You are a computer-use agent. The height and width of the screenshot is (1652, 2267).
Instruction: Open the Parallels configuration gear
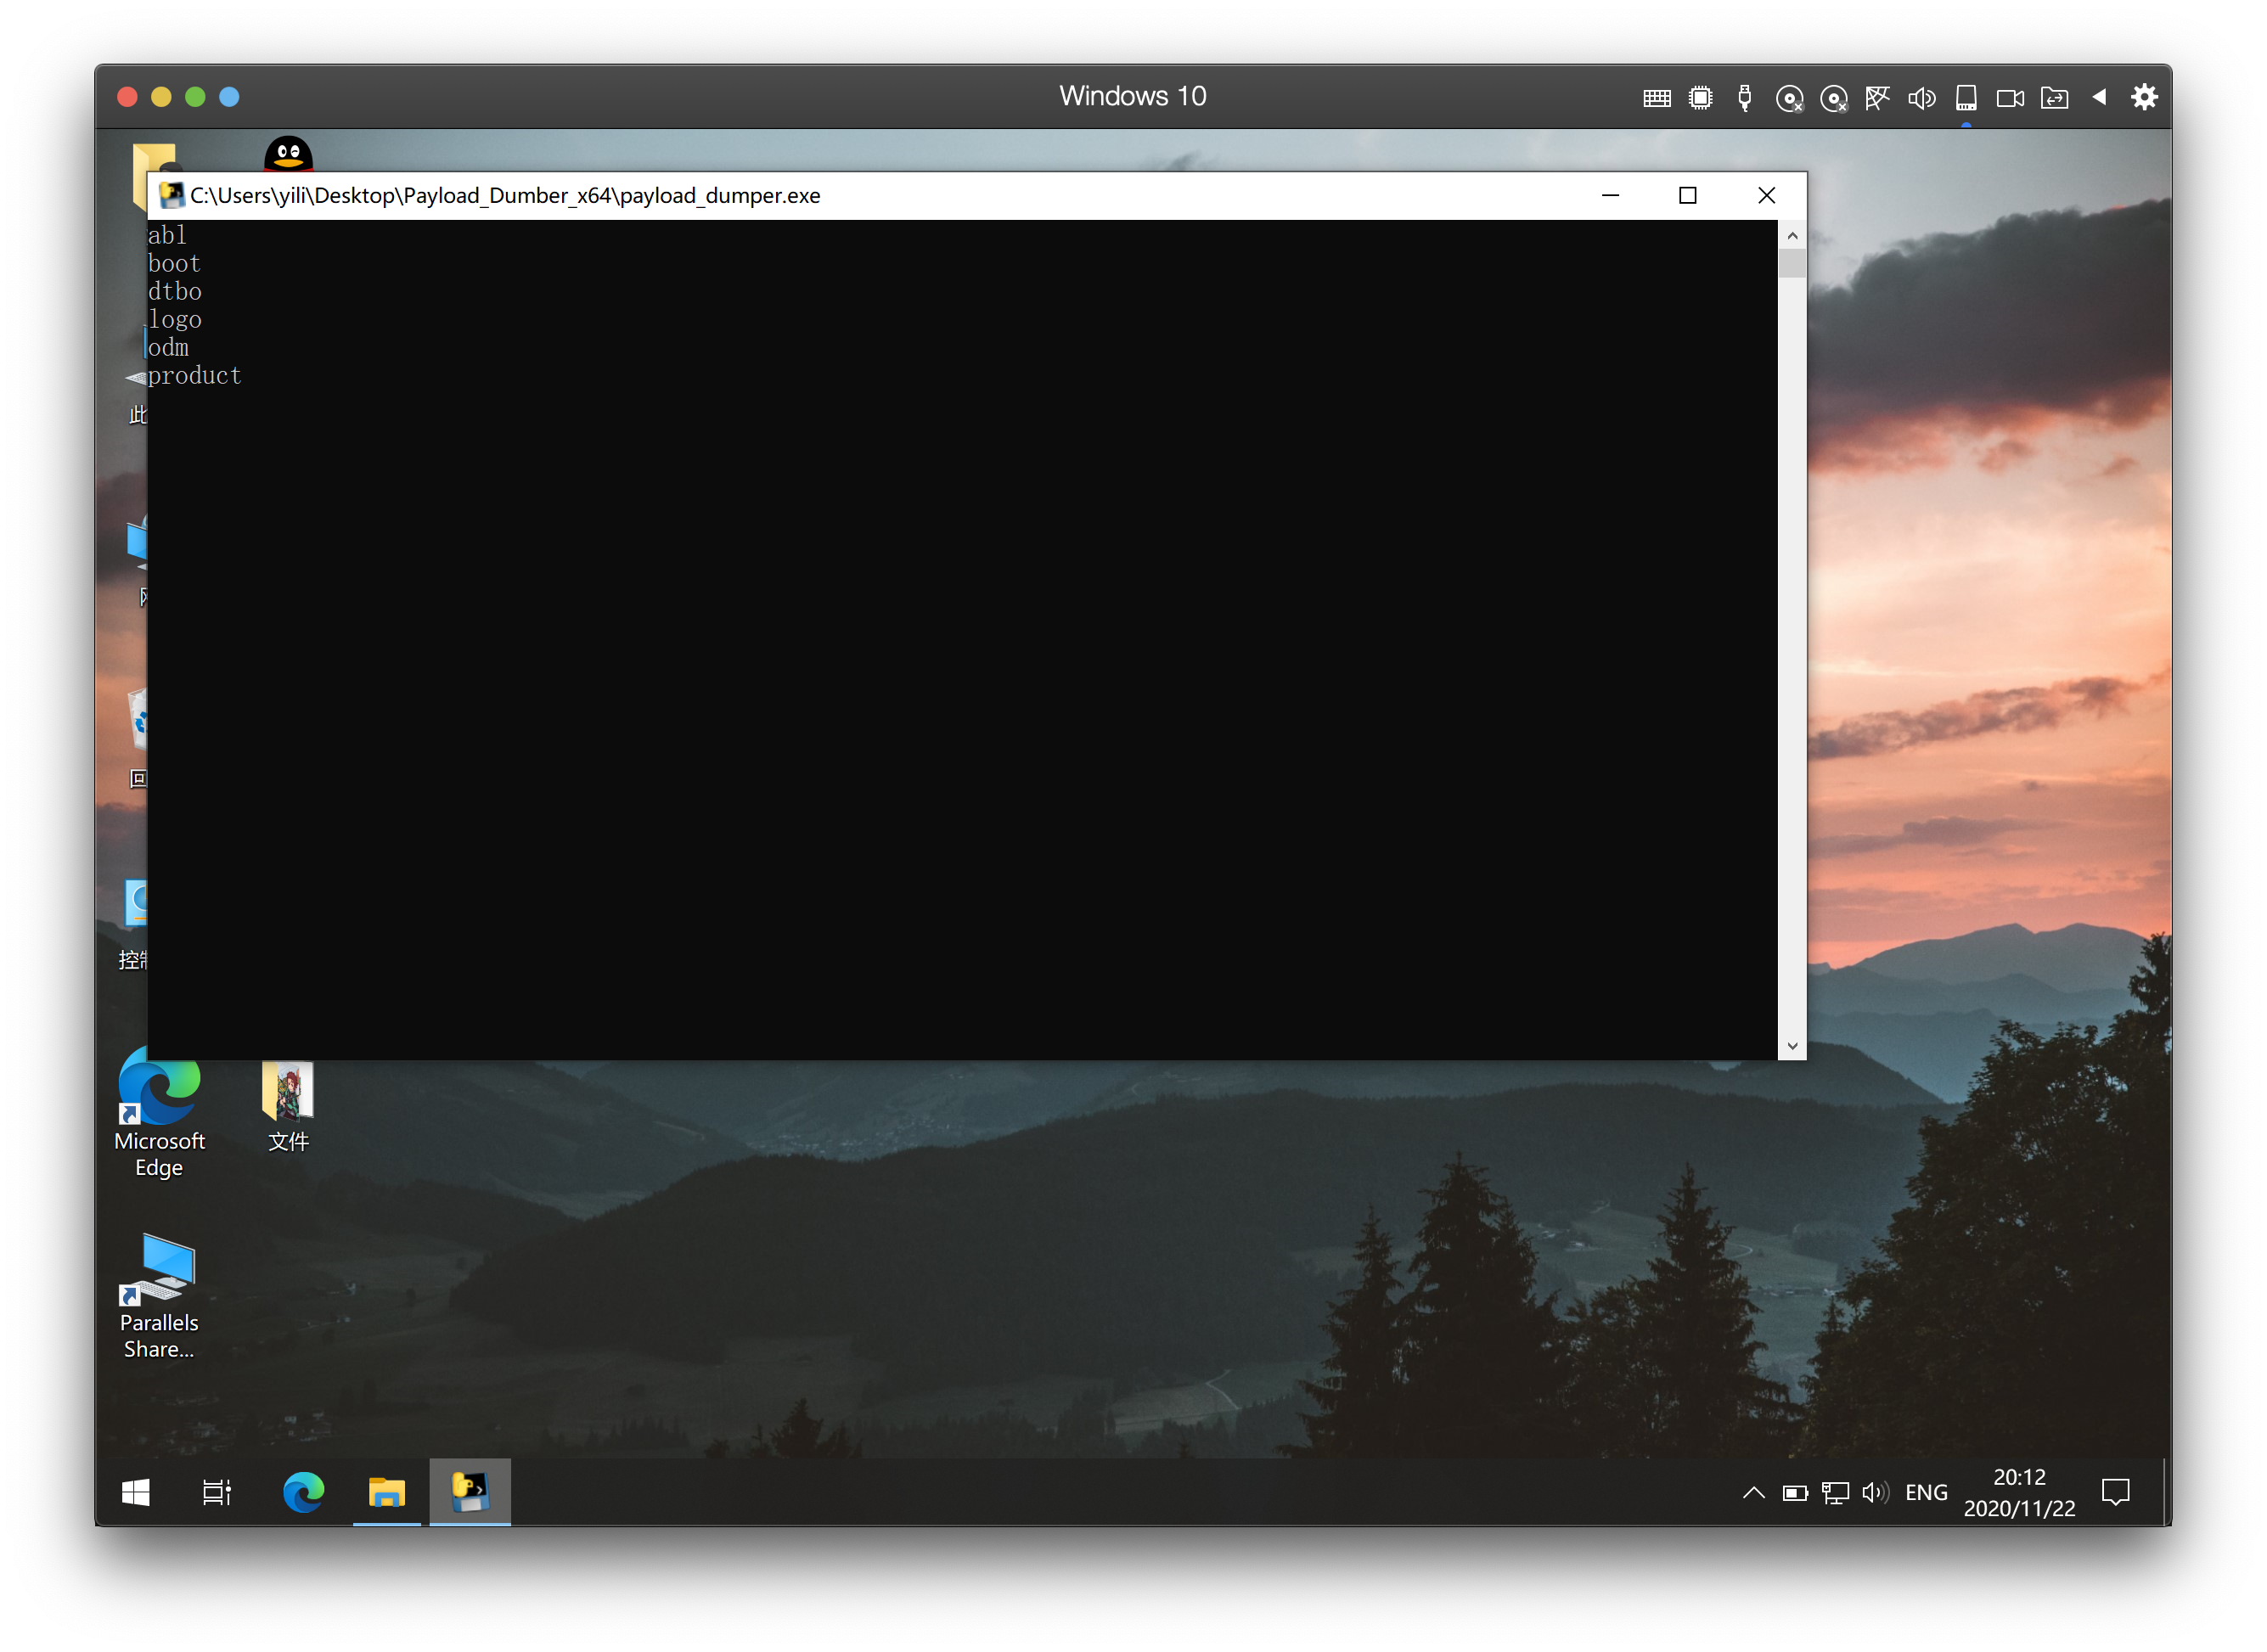tap(2144, 97)
